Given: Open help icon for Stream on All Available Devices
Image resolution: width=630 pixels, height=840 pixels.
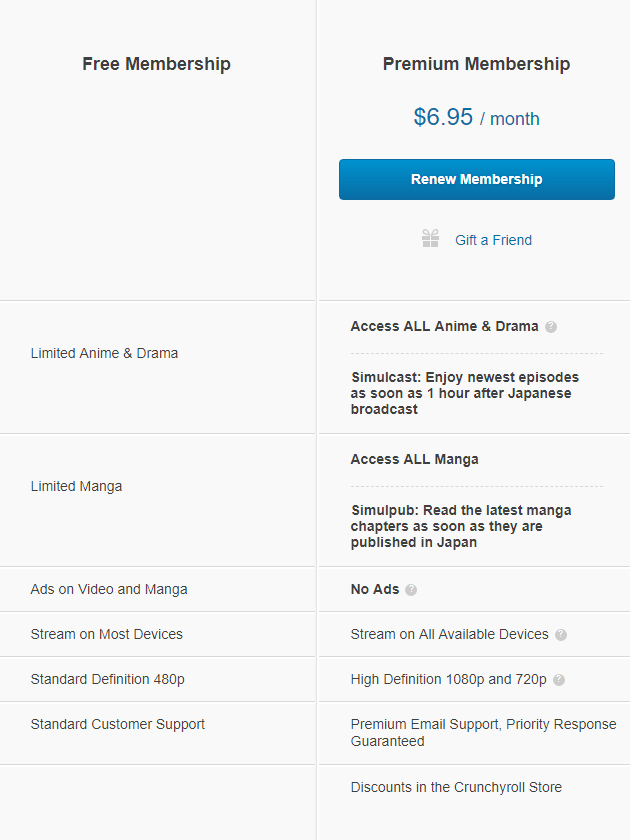Looking at the screenshot, I should pos(561,635).
